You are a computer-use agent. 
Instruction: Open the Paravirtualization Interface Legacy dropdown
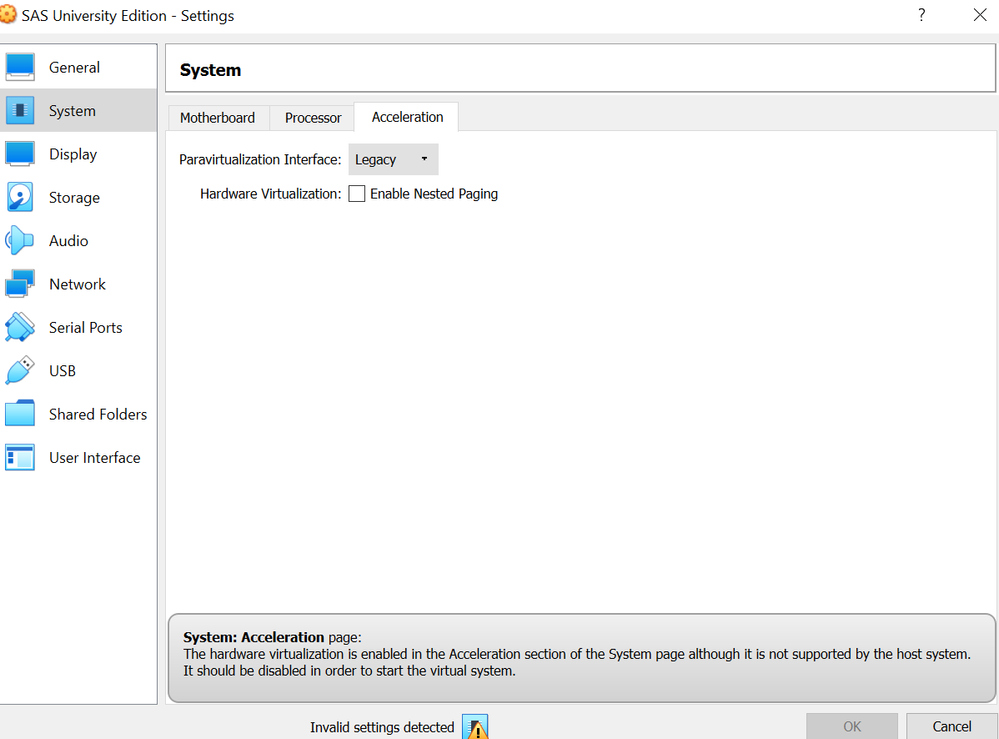pos(393,159)
